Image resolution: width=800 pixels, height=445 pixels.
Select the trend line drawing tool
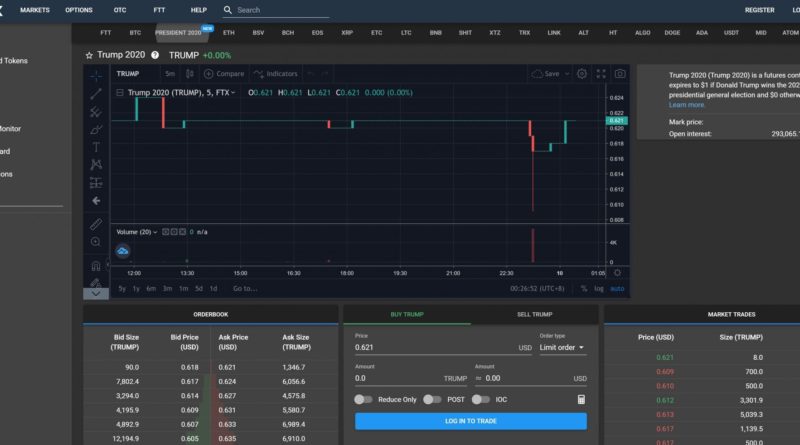[96, 94]
